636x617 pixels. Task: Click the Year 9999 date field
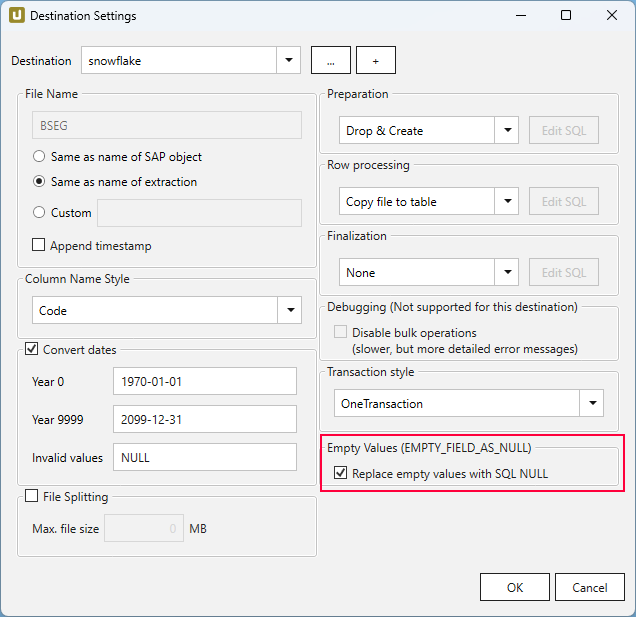pos(205,419)
